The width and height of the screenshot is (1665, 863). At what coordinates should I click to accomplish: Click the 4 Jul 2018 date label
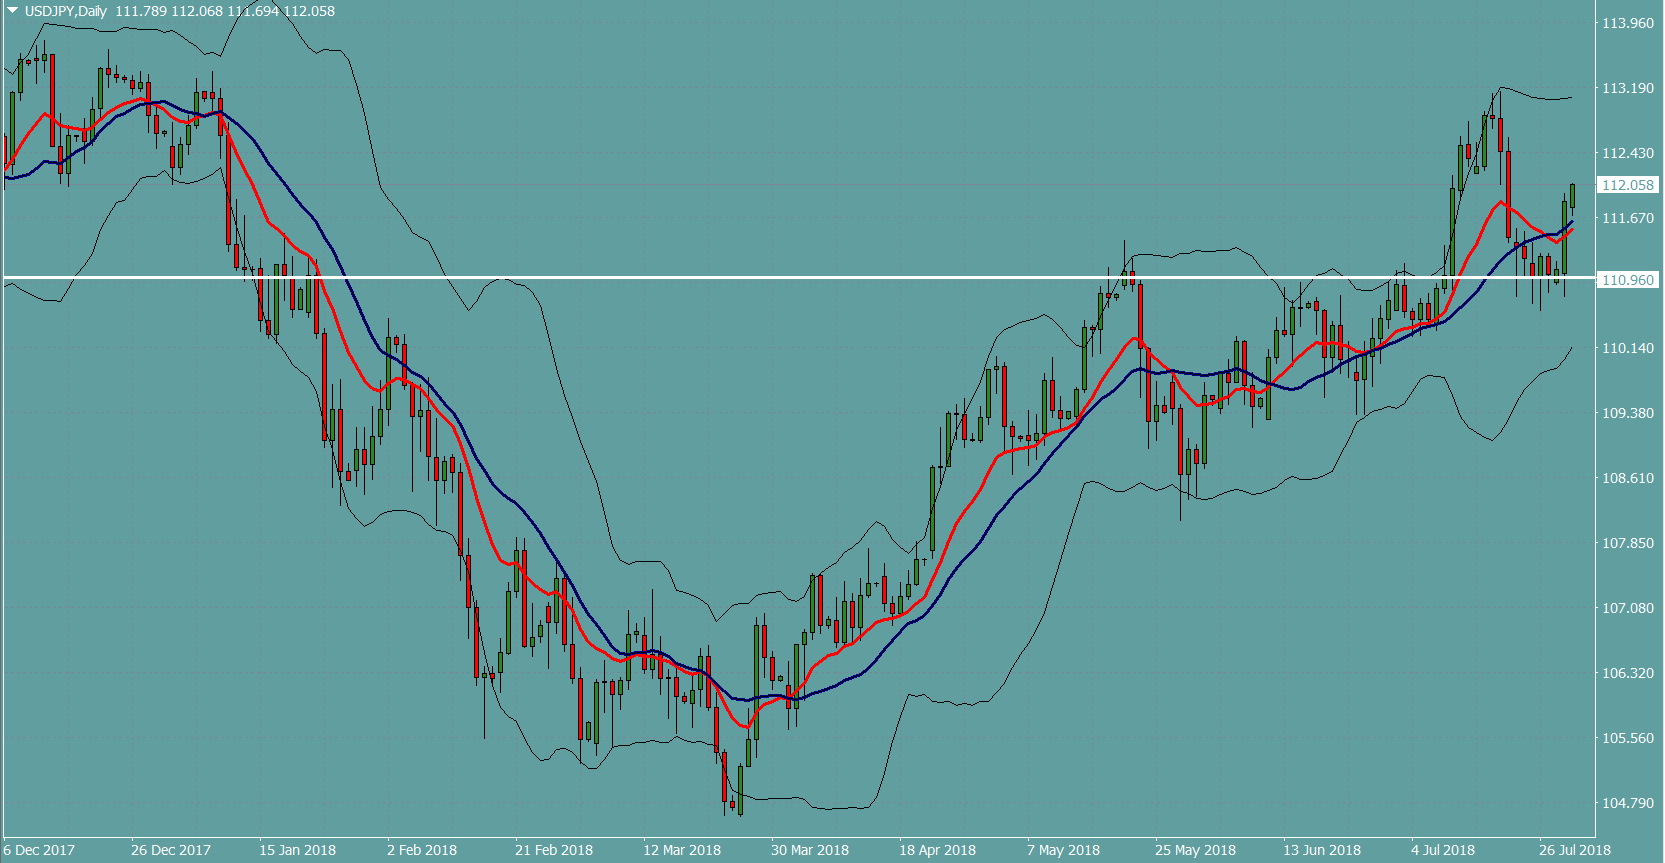1442,850
